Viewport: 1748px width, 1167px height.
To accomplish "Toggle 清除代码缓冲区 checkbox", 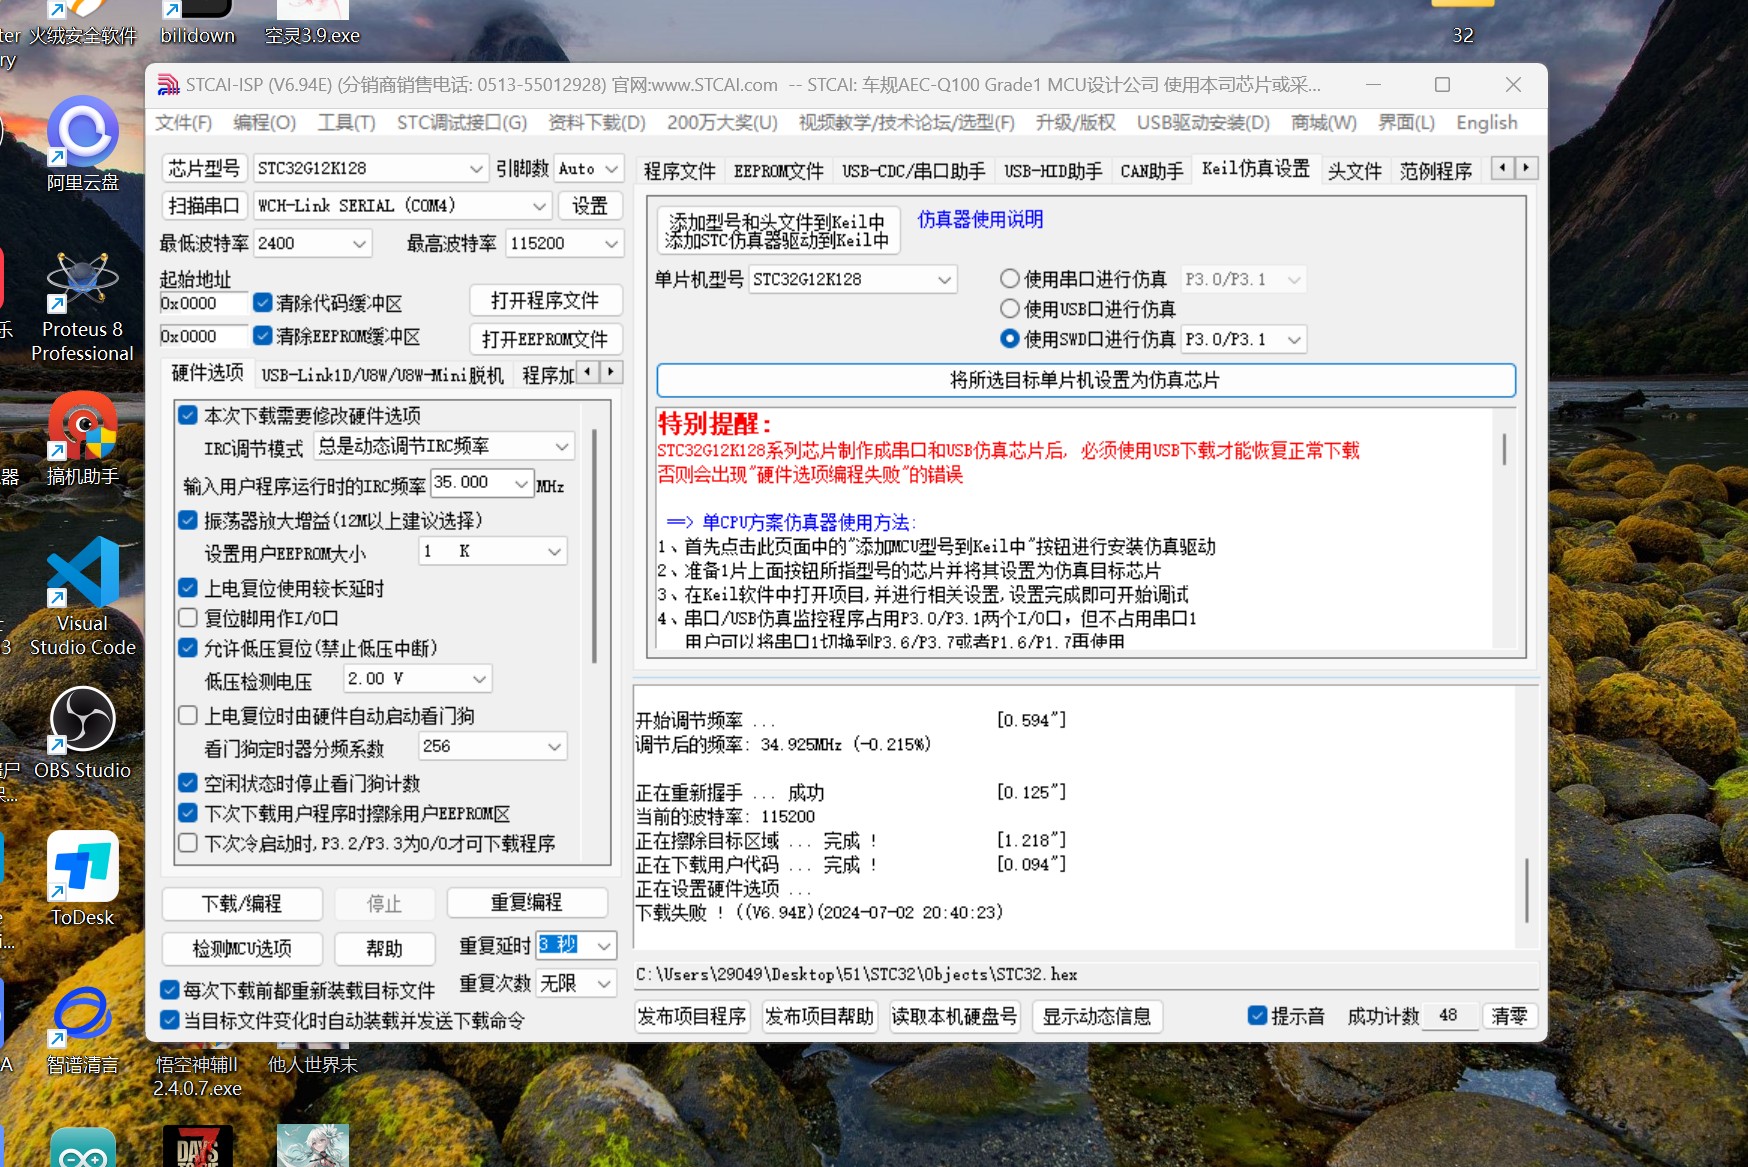I will coord(263,302).
